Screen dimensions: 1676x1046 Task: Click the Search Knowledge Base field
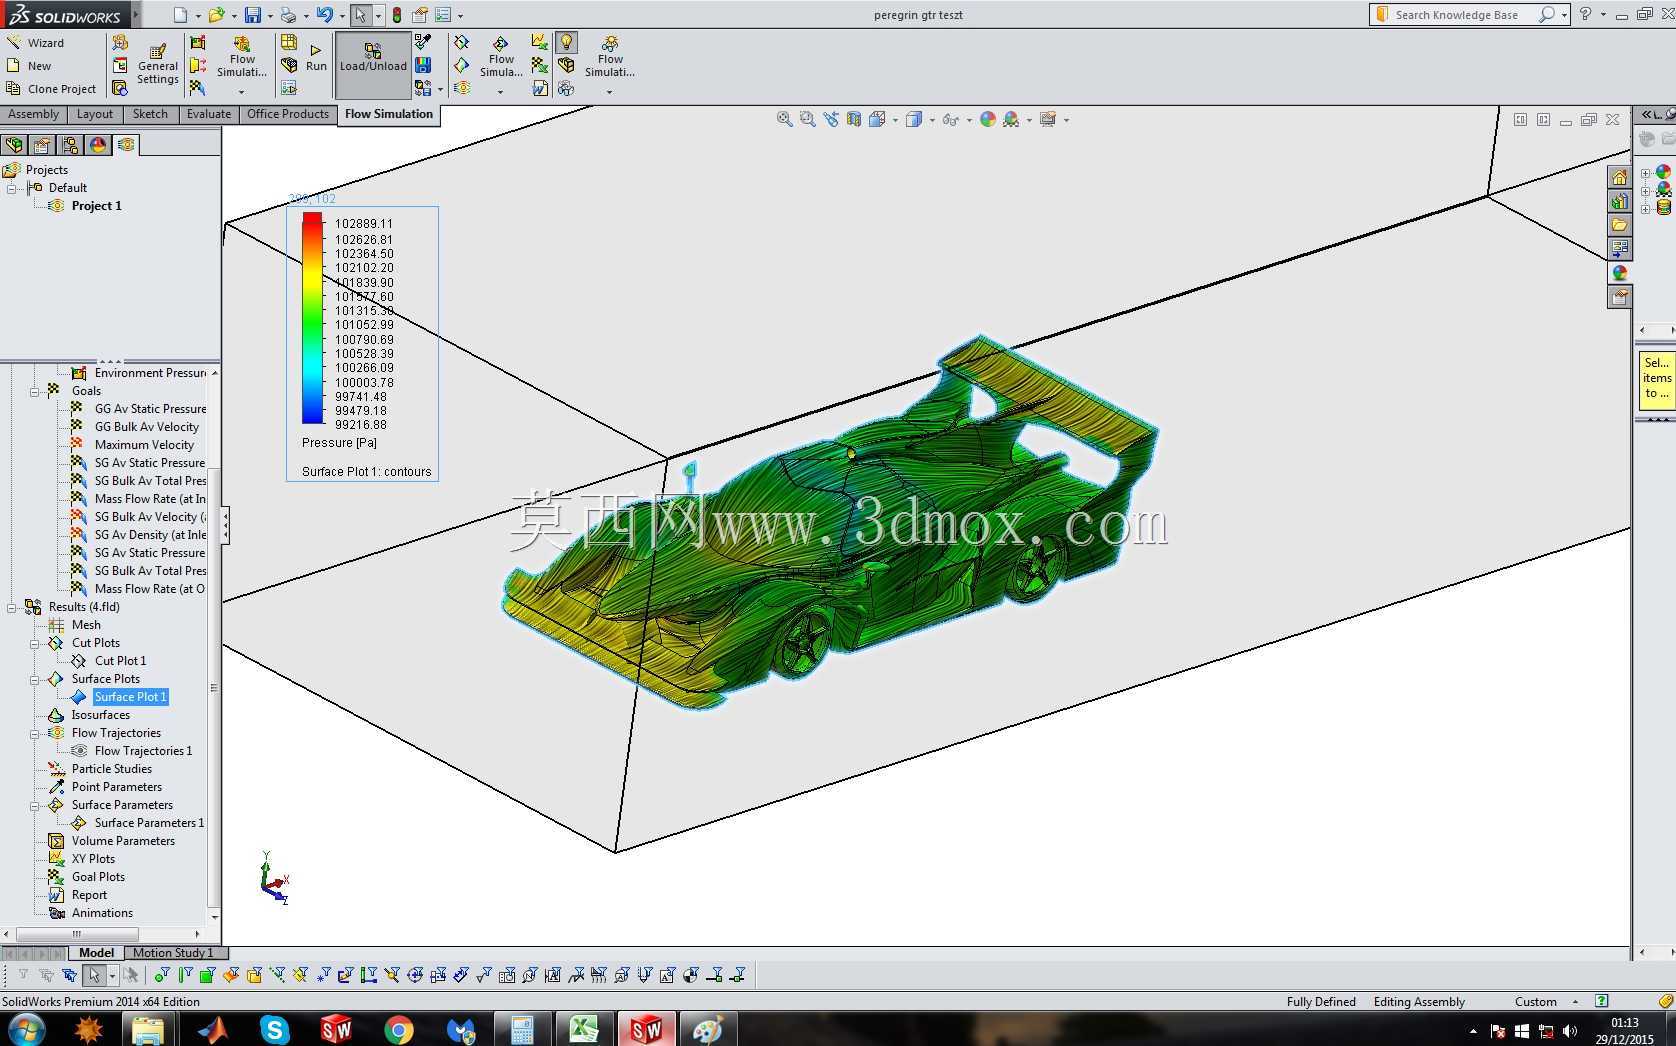point(1456,15)
